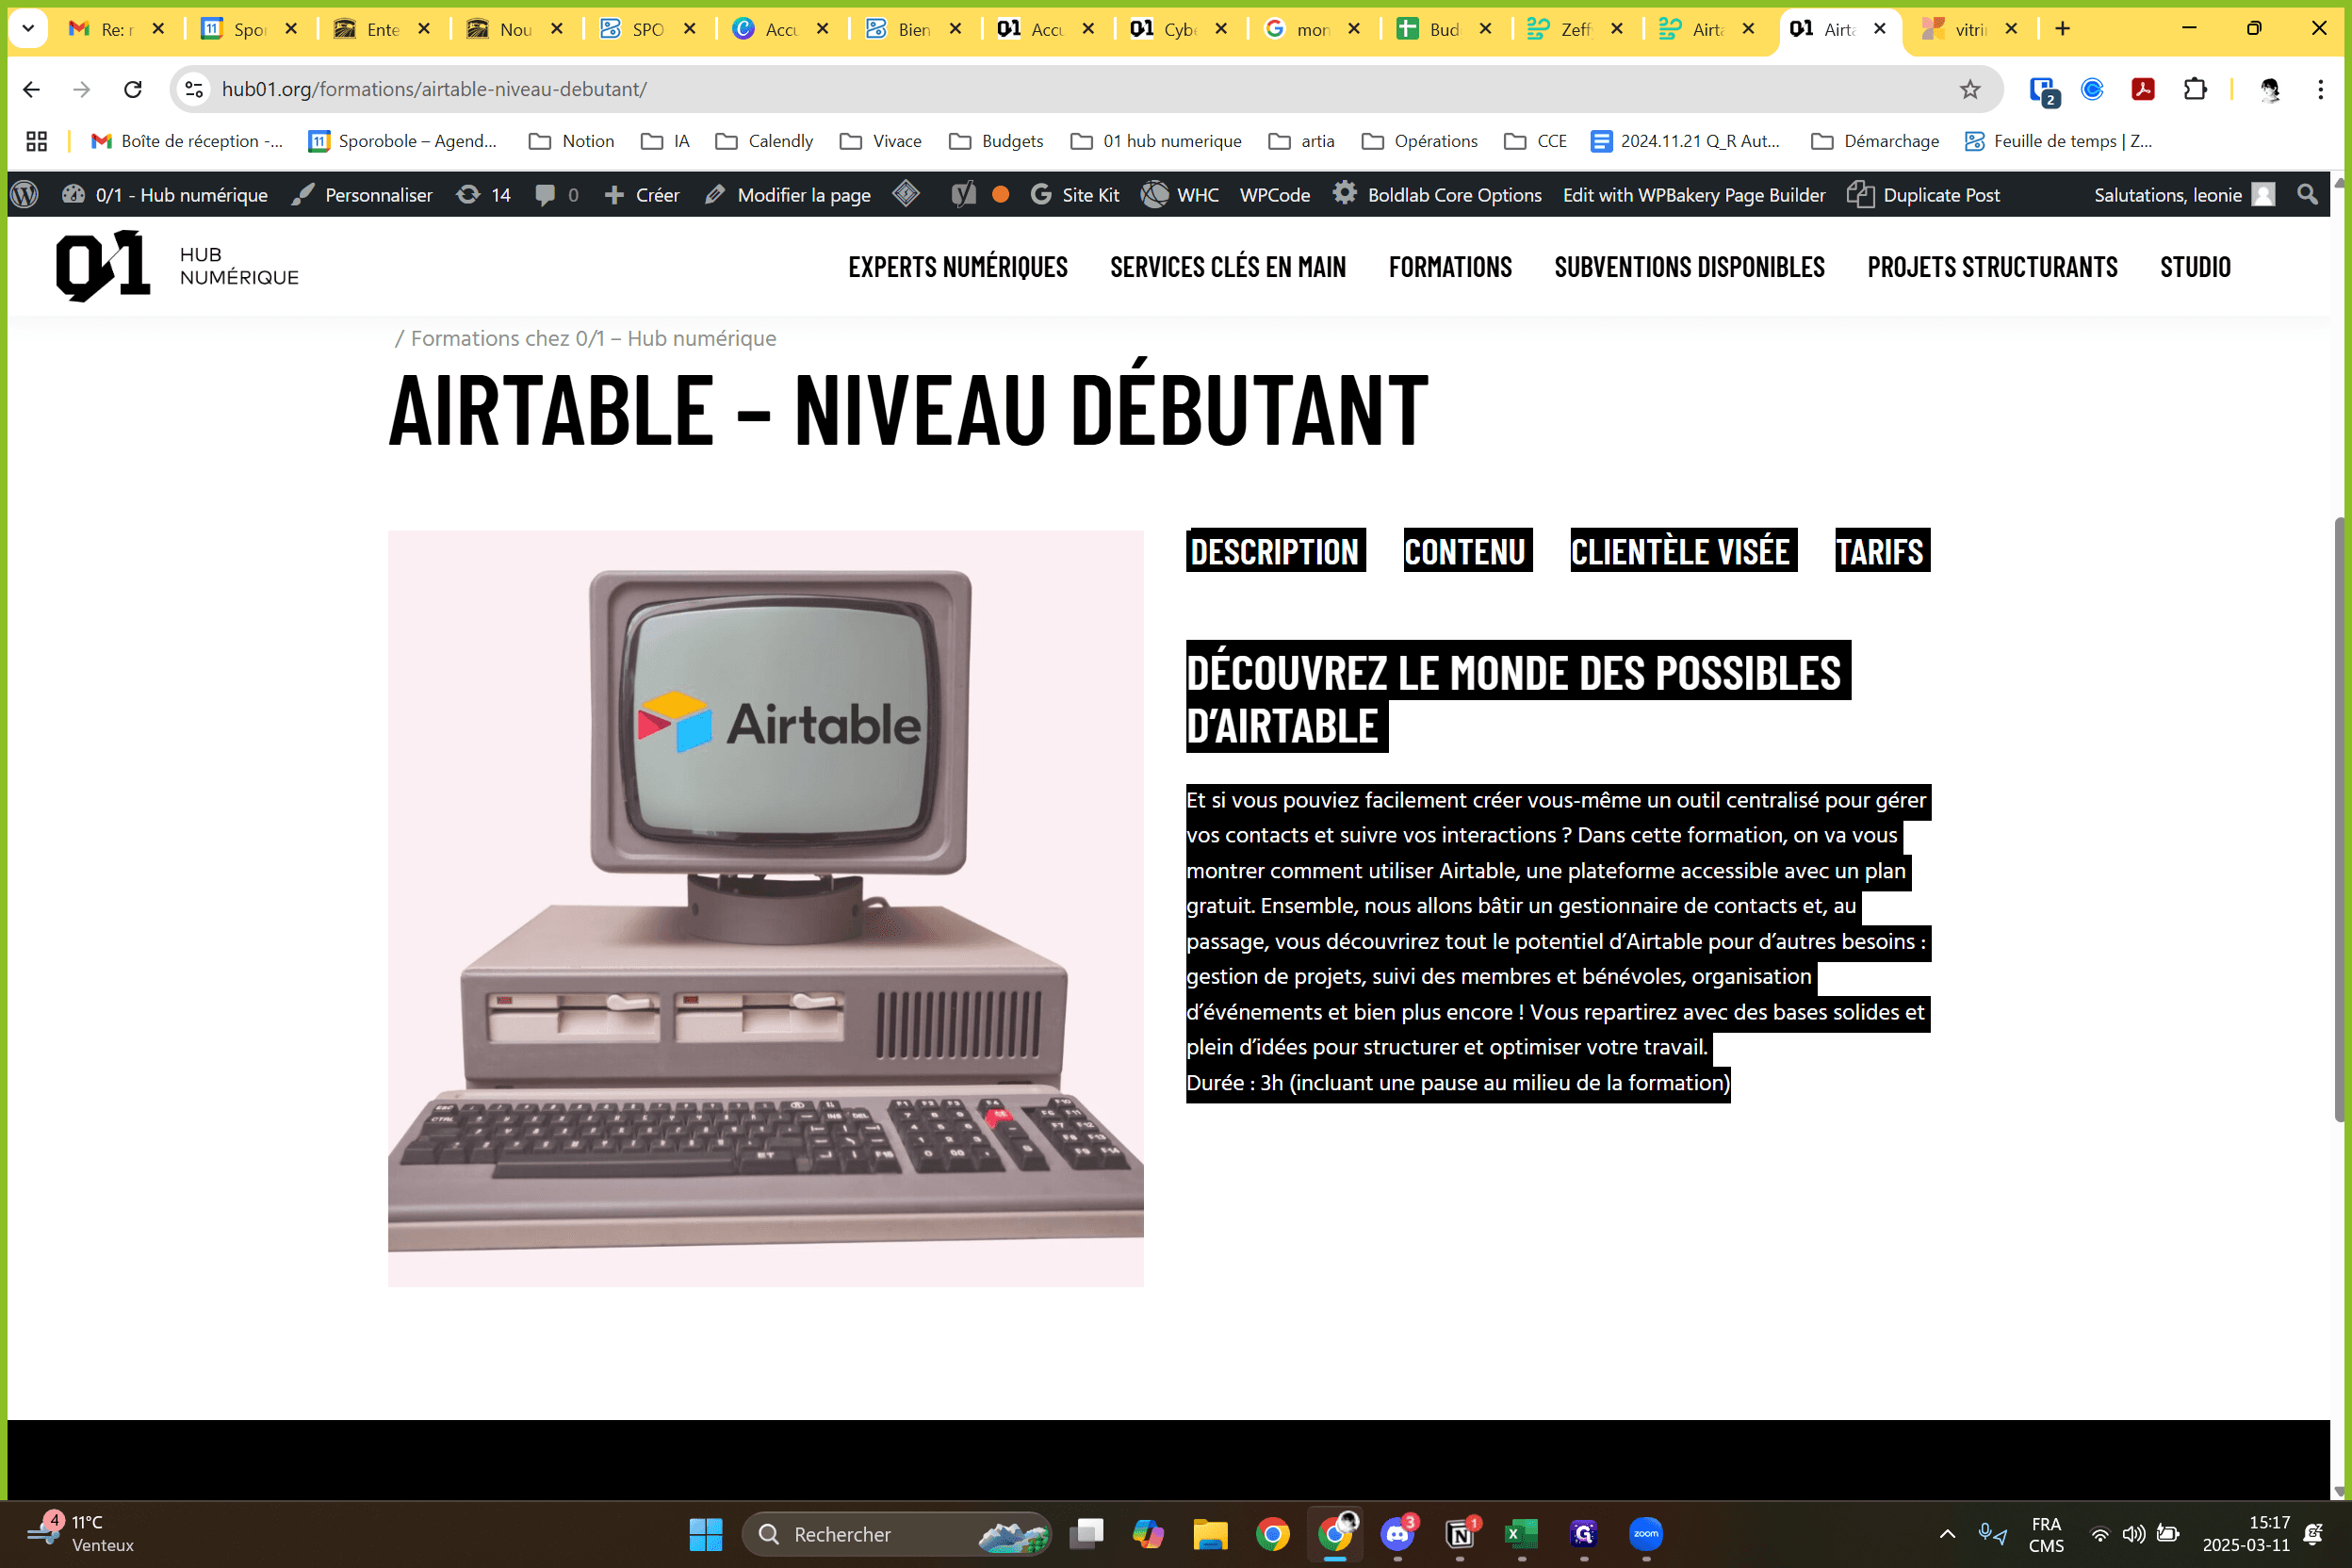This screenshot has width=2352, height=1568.
Task: Click the Yoast SEO icon in admin bar
Action: click(963, 194)
